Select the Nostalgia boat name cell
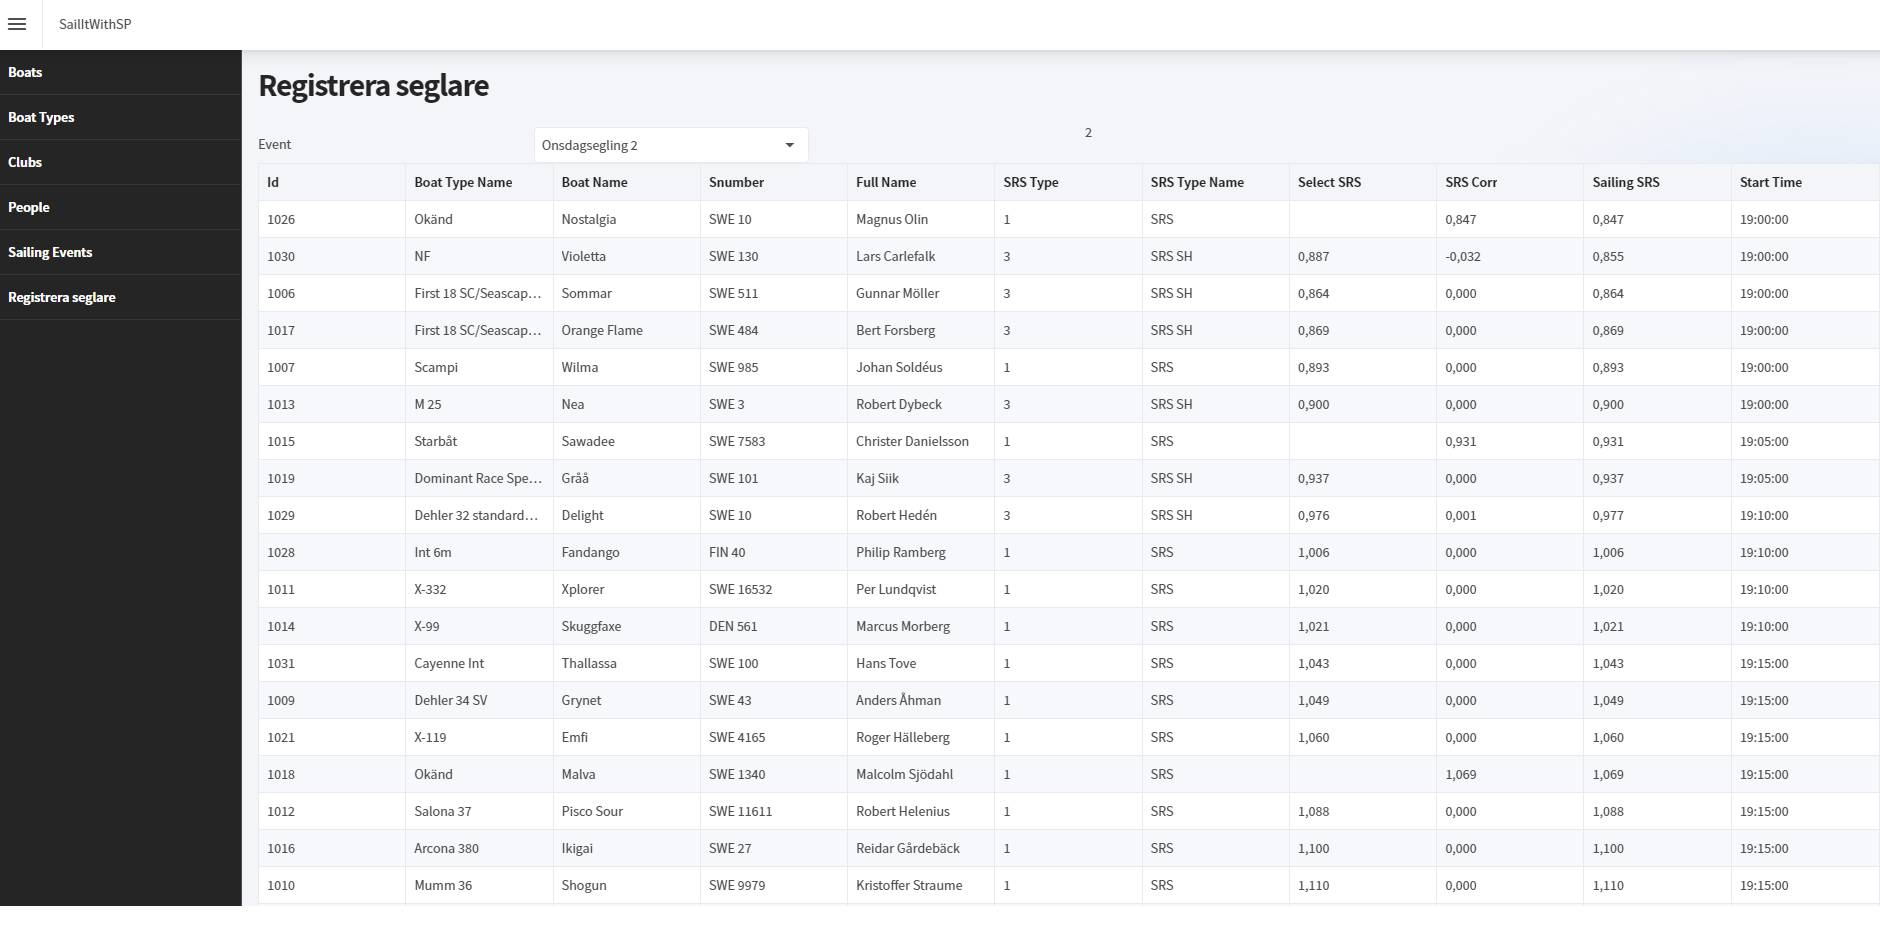Screen dimensions: 1880x928 [626, 219]
